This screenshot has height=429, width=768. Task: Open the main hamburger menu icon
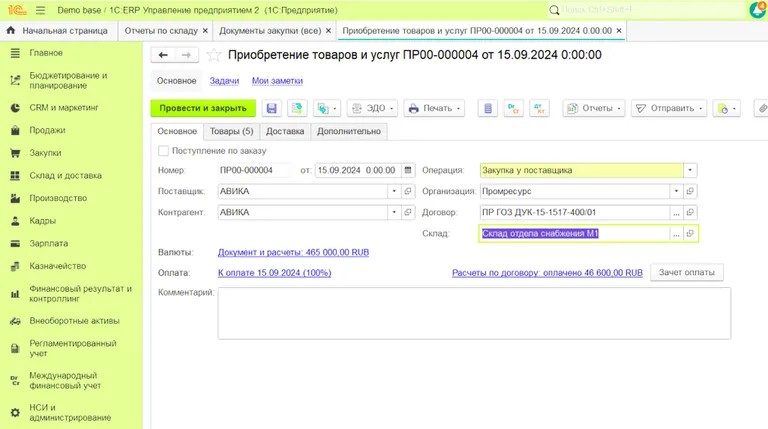(x=39, y=9)
